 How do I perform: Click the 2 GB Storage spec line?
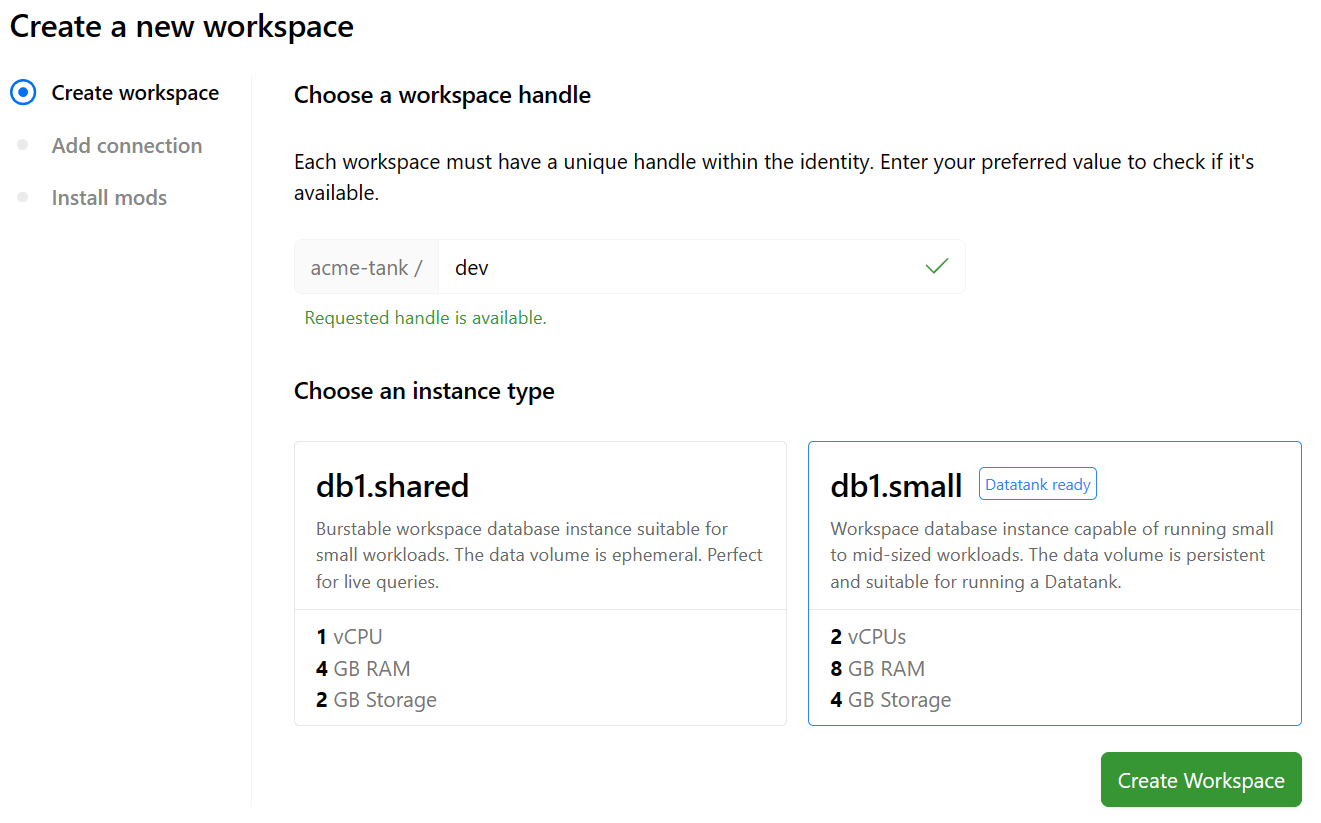[376, 700]
